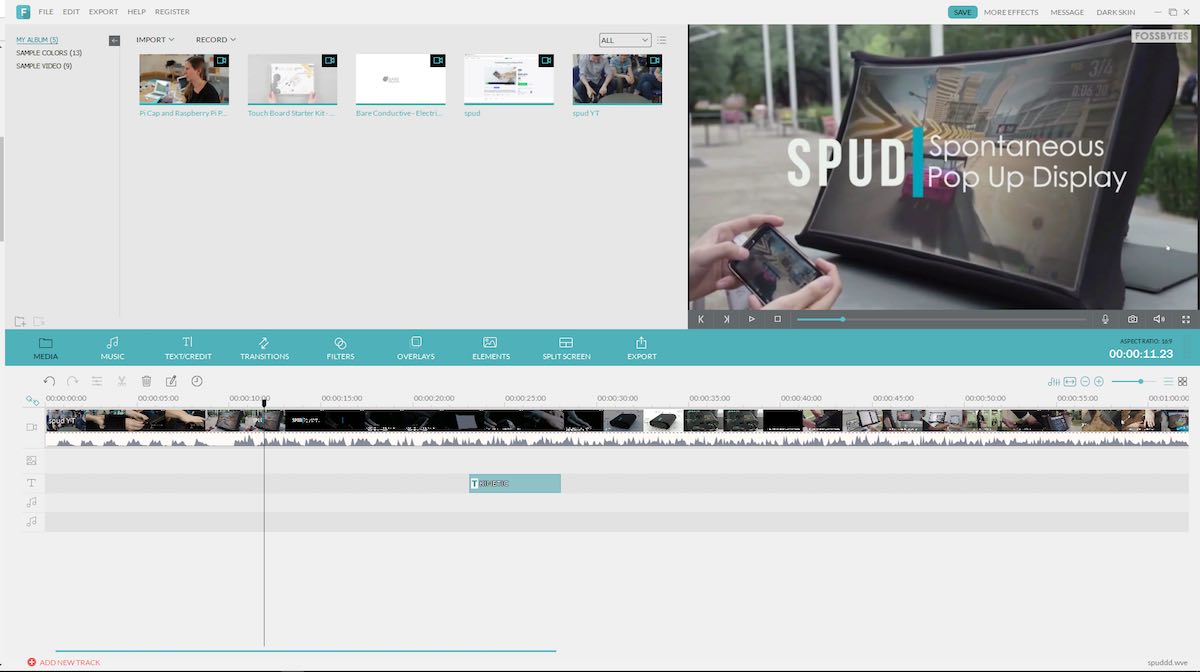This screenshot has width=1200, height=672.
Task: Record voiceover using the microphone icon
Action: point(1105,319)
